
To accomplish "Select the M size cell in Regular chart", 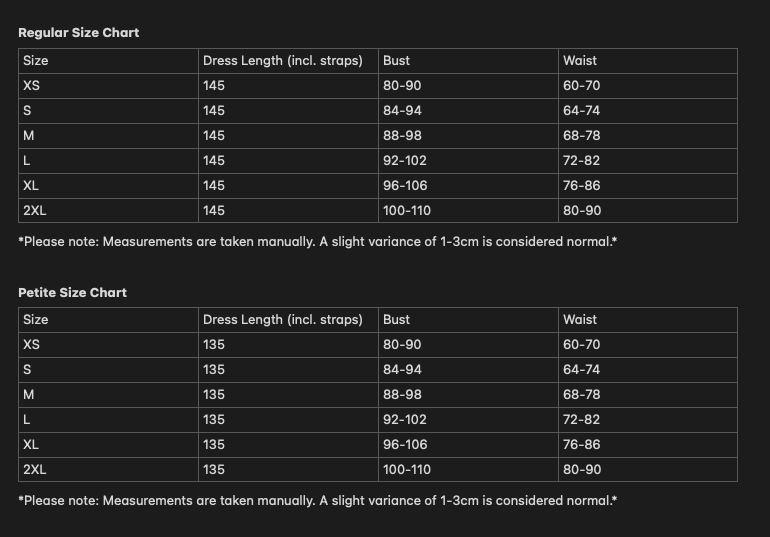I will [x=29, y=136].
